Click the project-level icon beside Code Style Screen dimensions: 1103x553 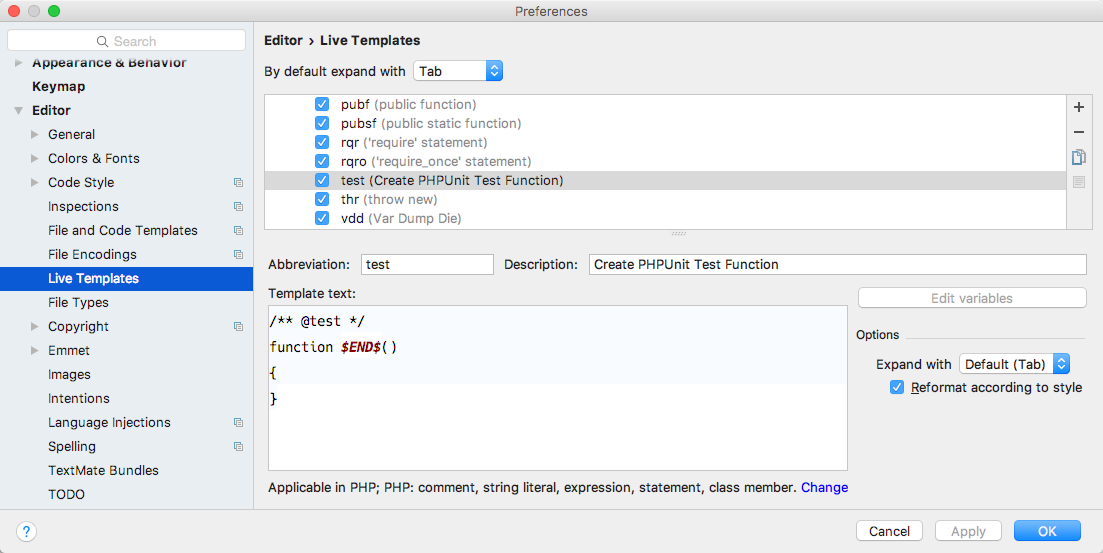click(238, 182)
